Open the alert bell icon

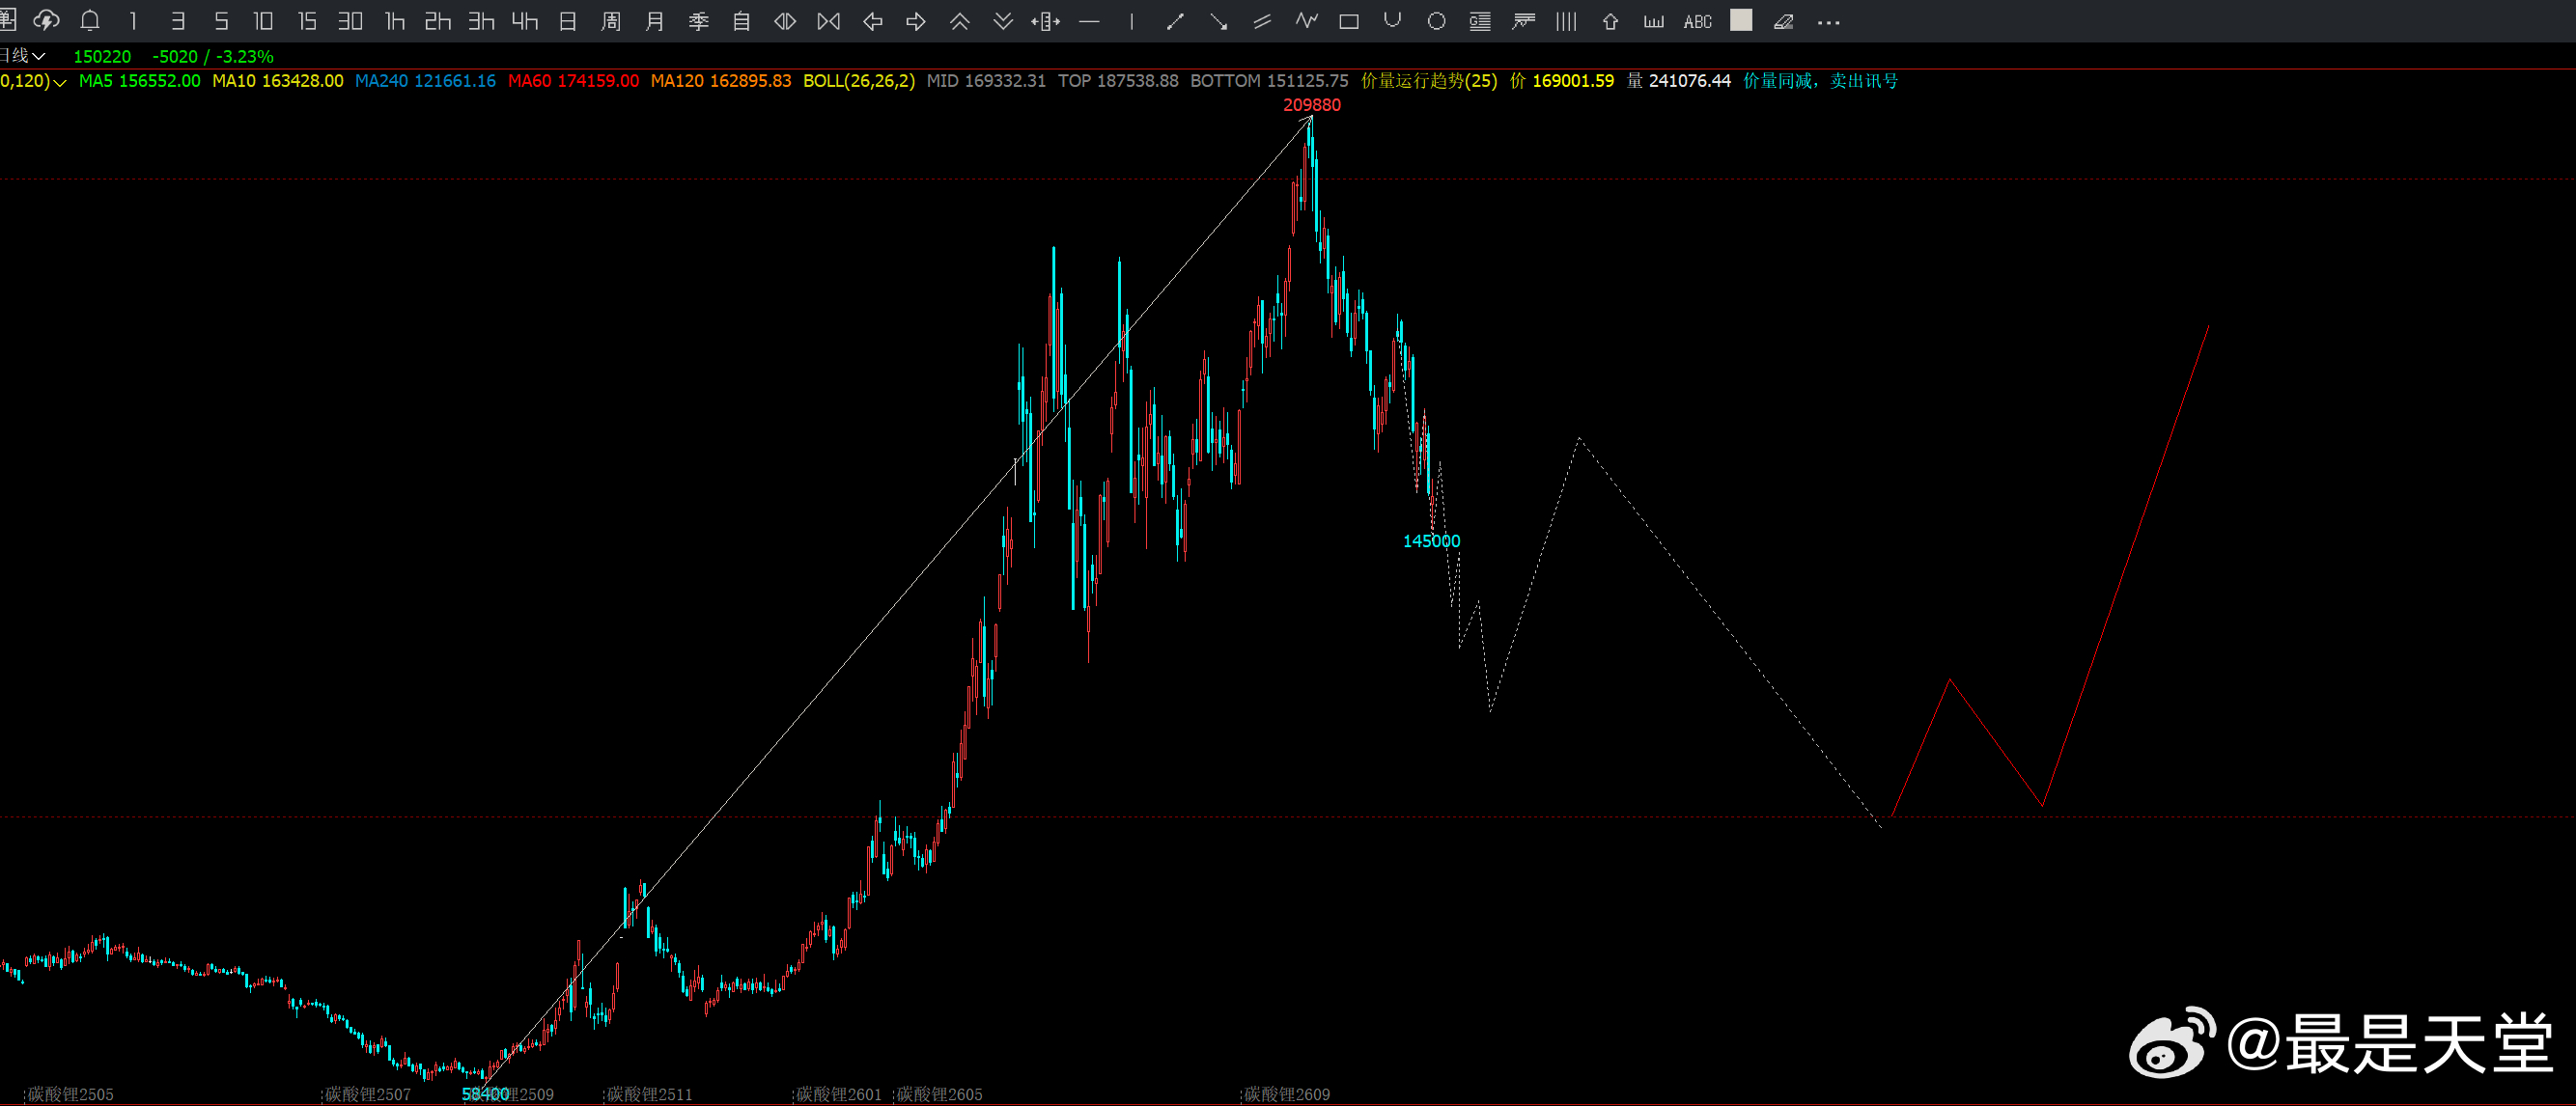pyautogui.click(x=90, y=21)
